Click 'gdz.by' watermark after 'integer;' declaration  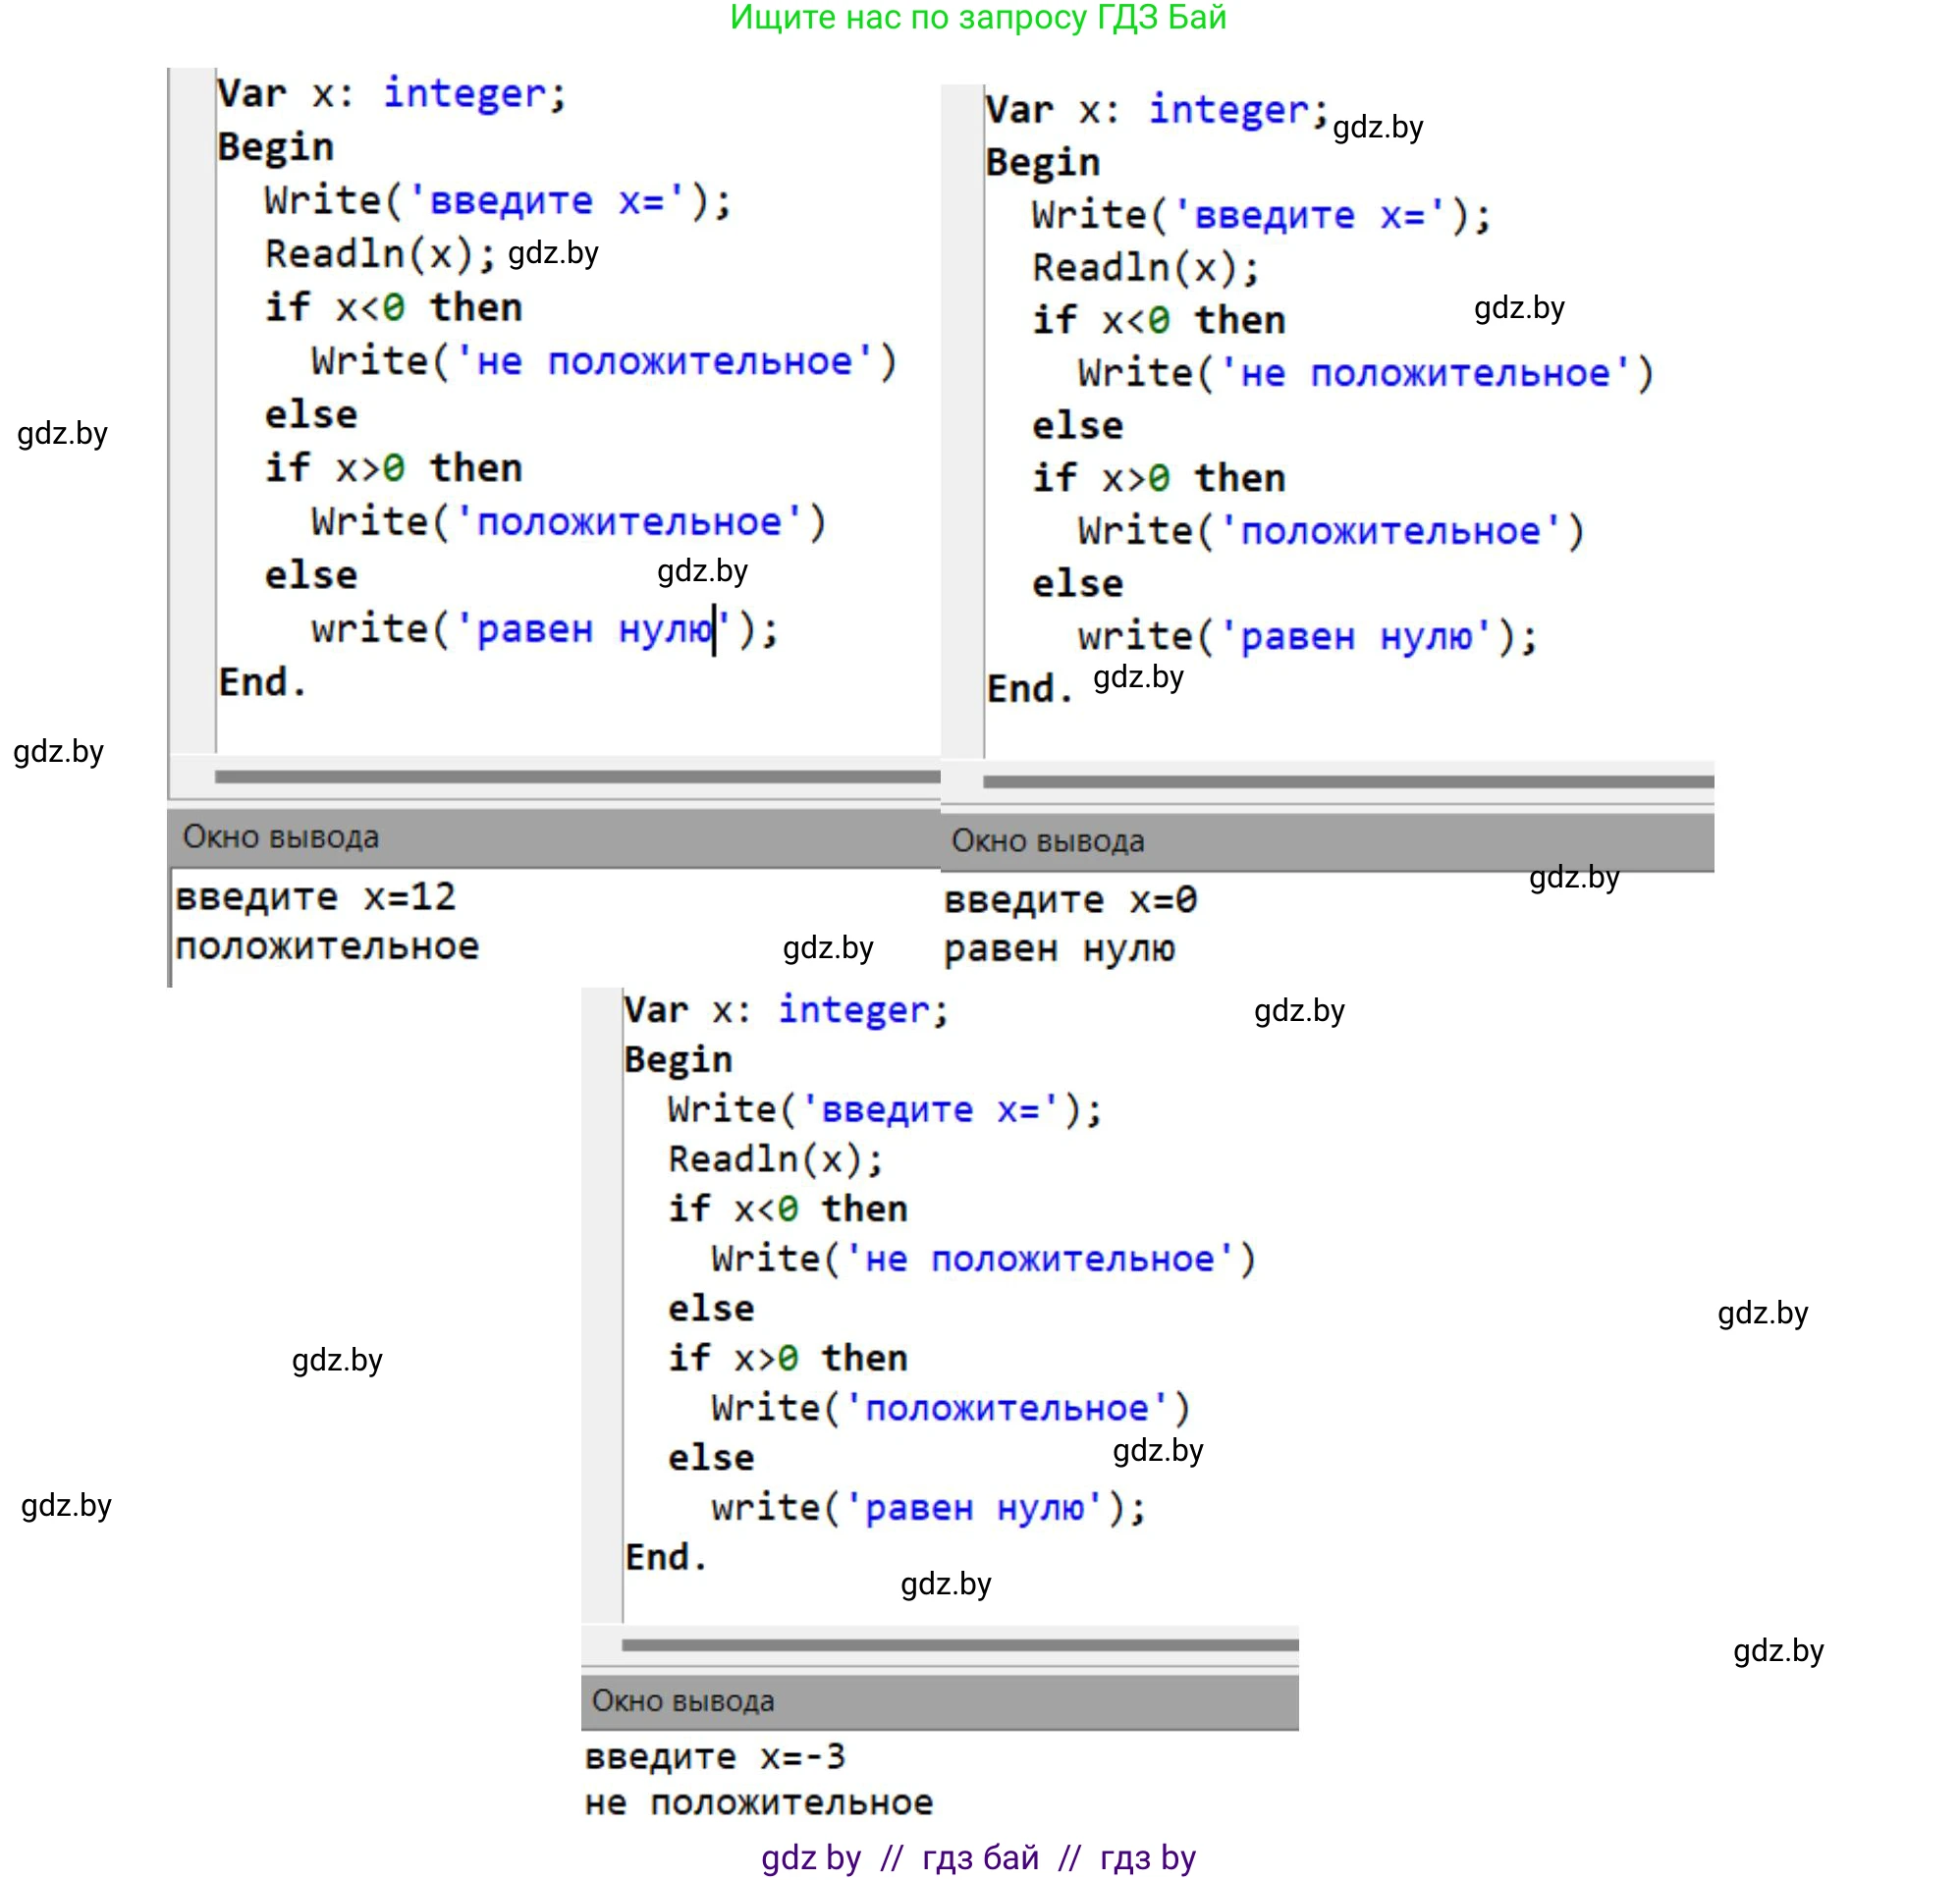(1377, 127)
